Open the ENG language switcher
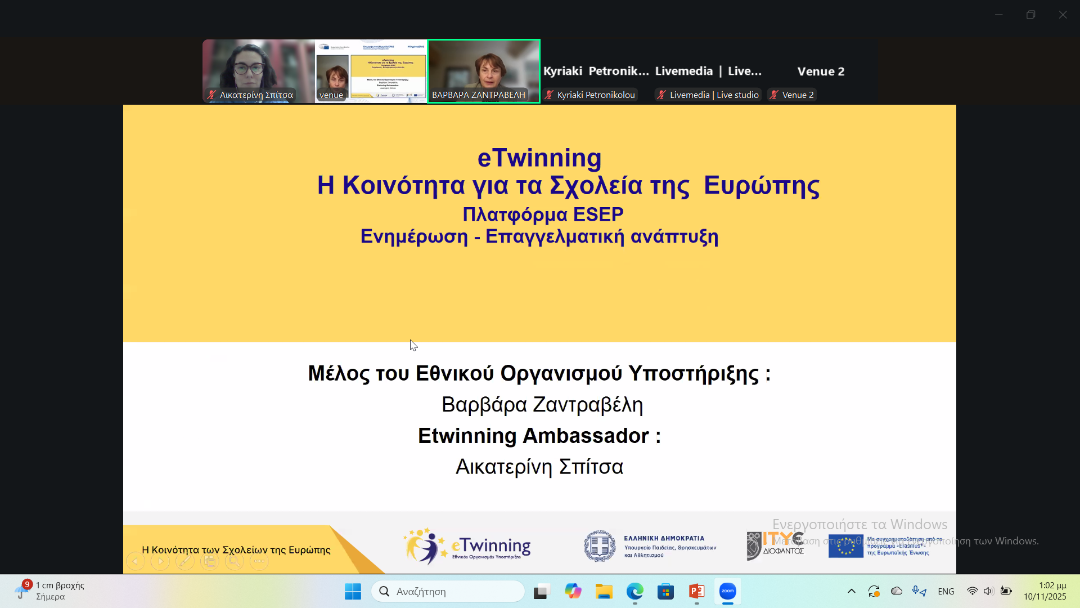The image size is (1080, 608). pyautogui.click(x=945, y=591)
